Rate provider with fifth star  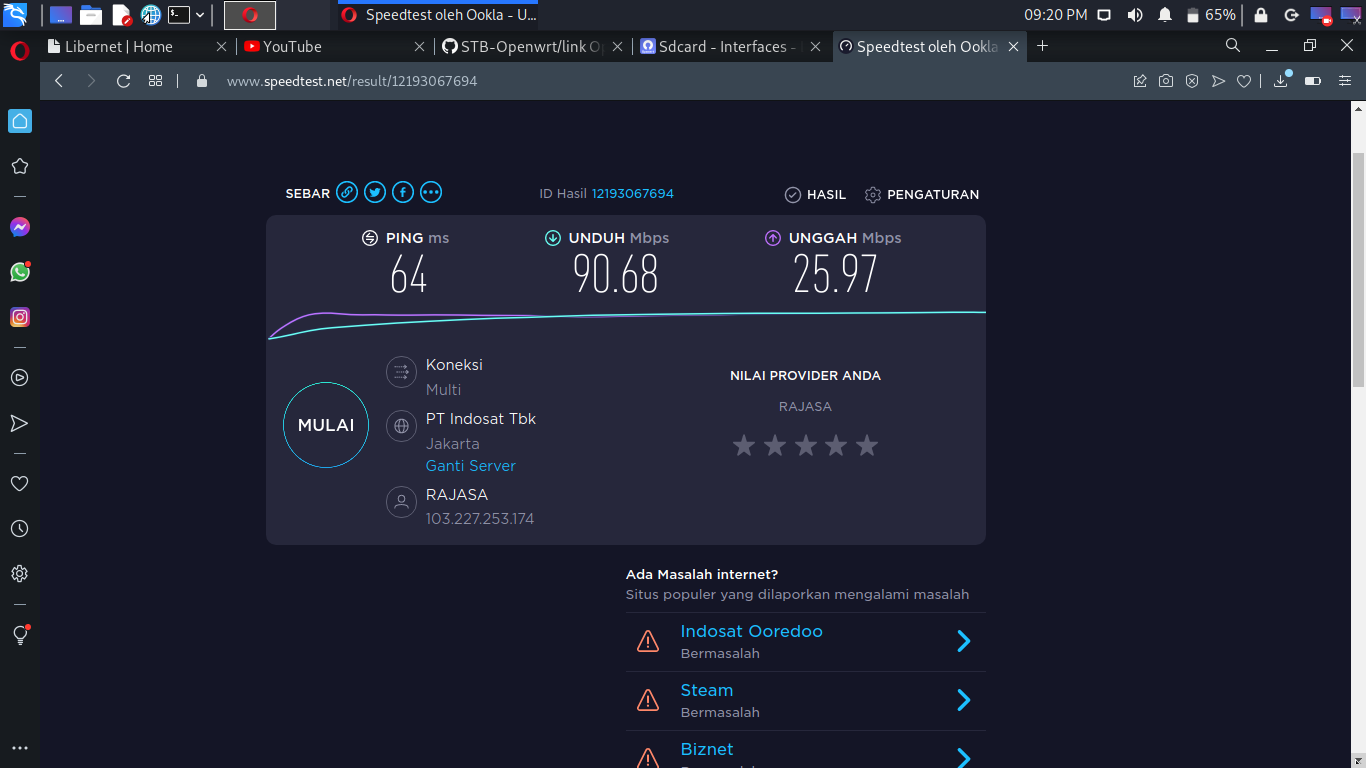867,445
